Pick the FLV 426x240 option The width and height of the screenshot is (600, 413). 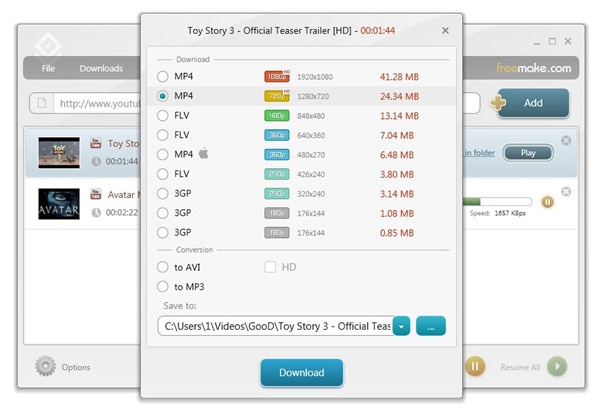pyautogui.click(x=163, y=174)
